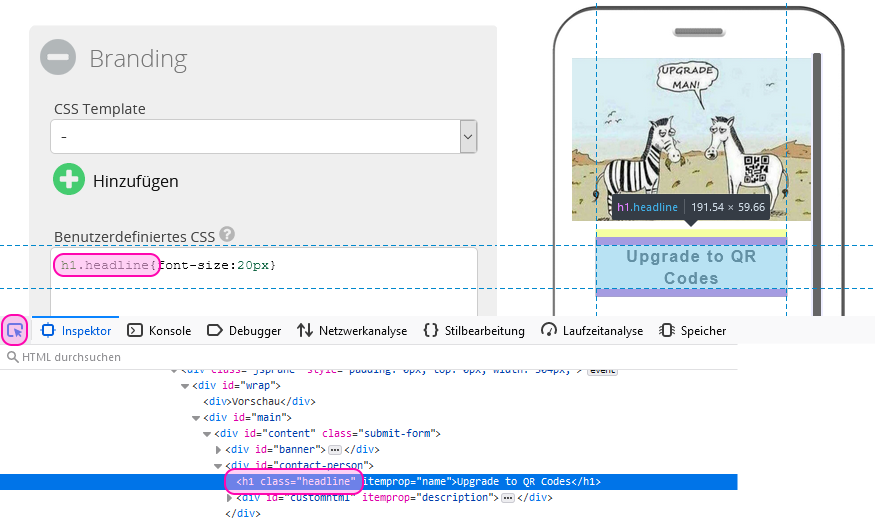875x524 pixels.
Task: Click into the custom CSS text area
Action: pyautogui.click(x=264, y=282)
